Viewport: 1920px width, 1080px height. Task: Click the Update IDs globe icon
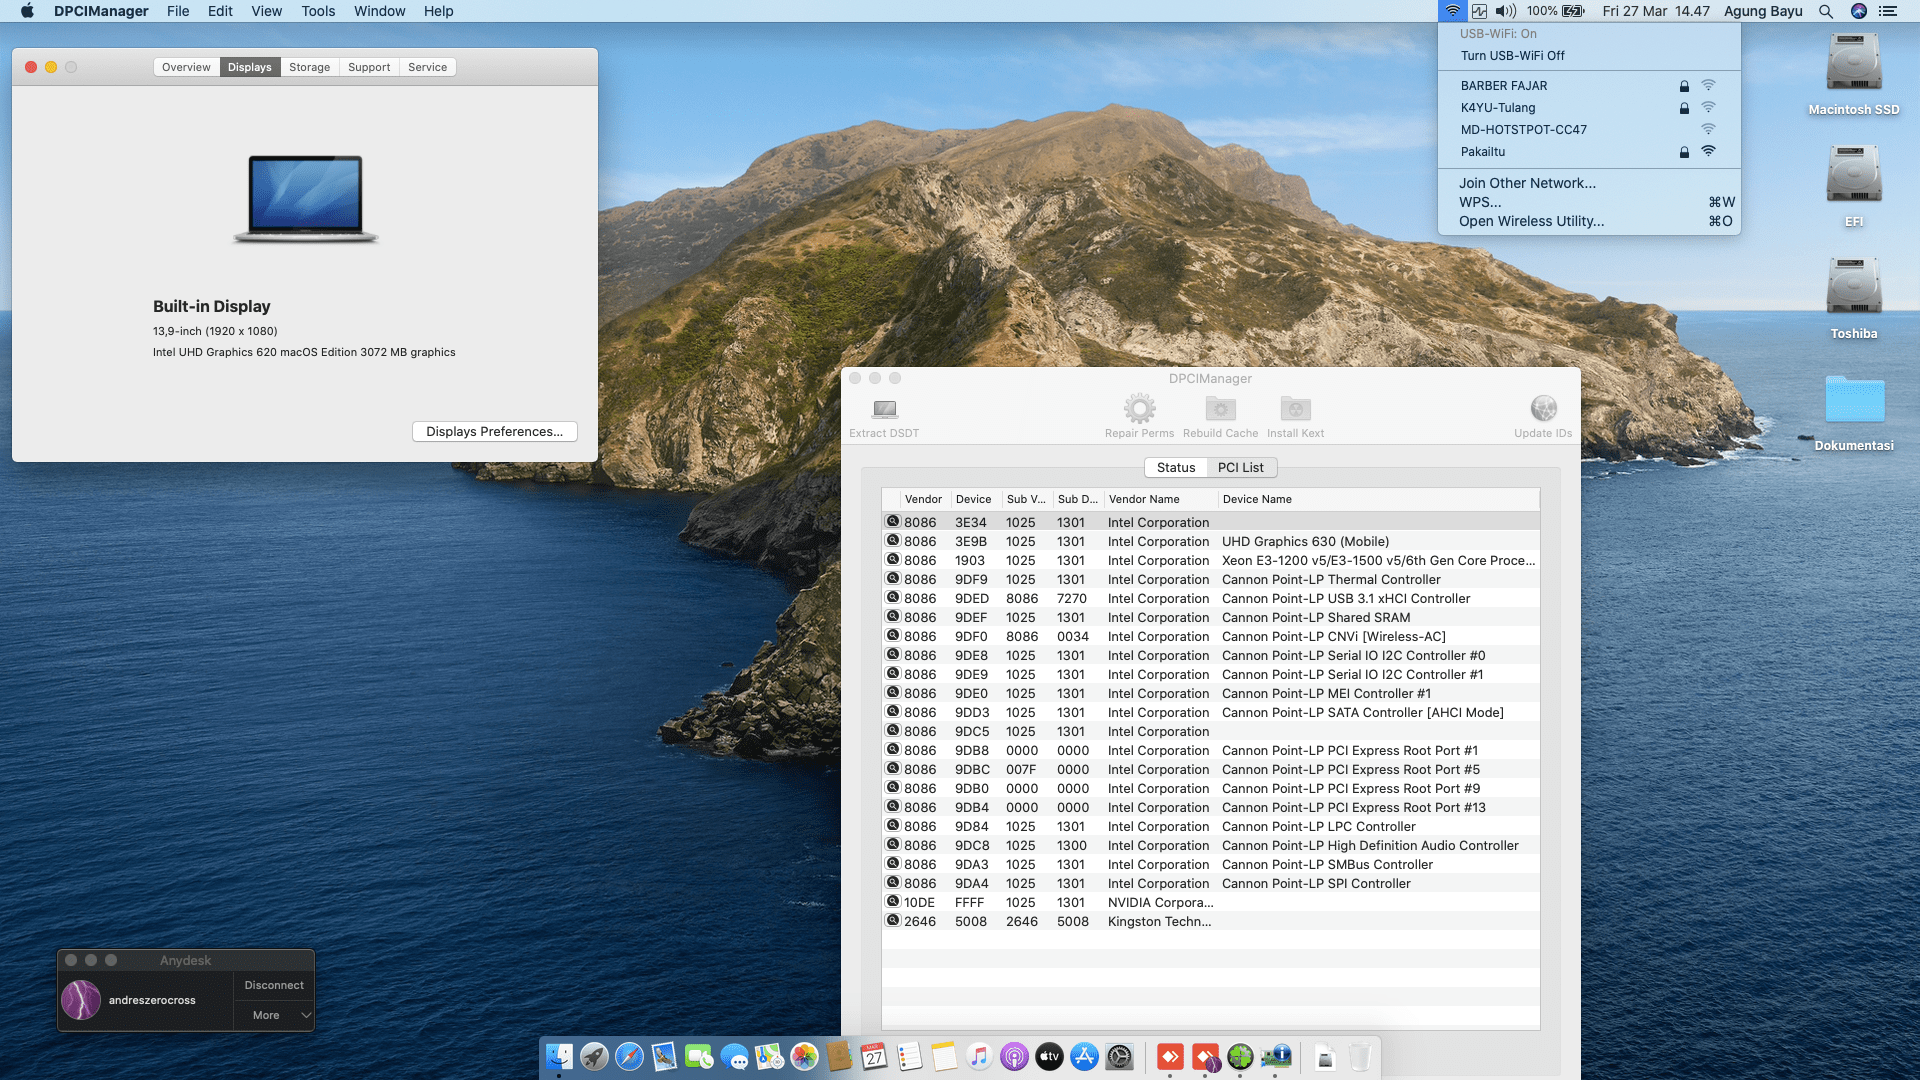point(1543,409)
